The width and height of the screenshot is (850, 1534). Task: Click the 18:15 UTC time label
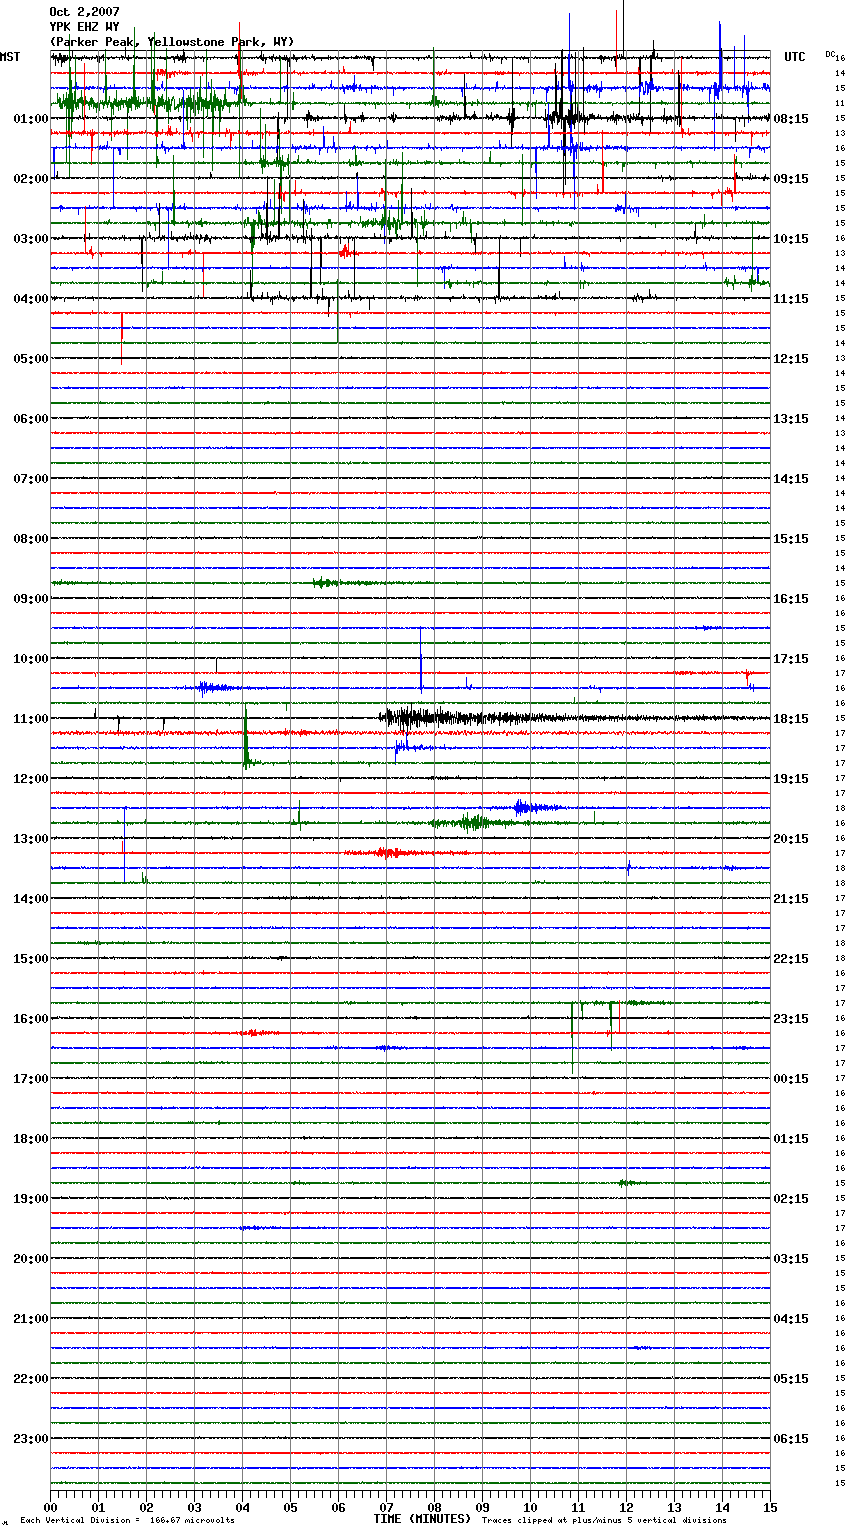coord(791,719)
